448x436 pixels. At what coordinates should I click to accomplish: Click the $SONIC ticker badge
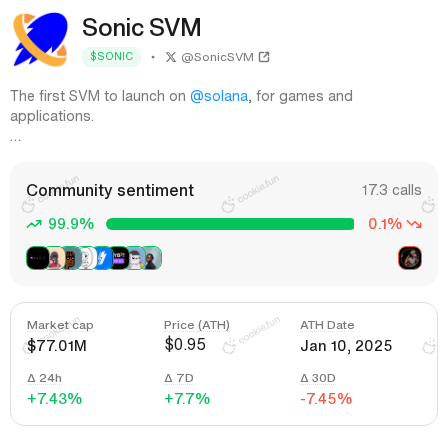(111, 57)
